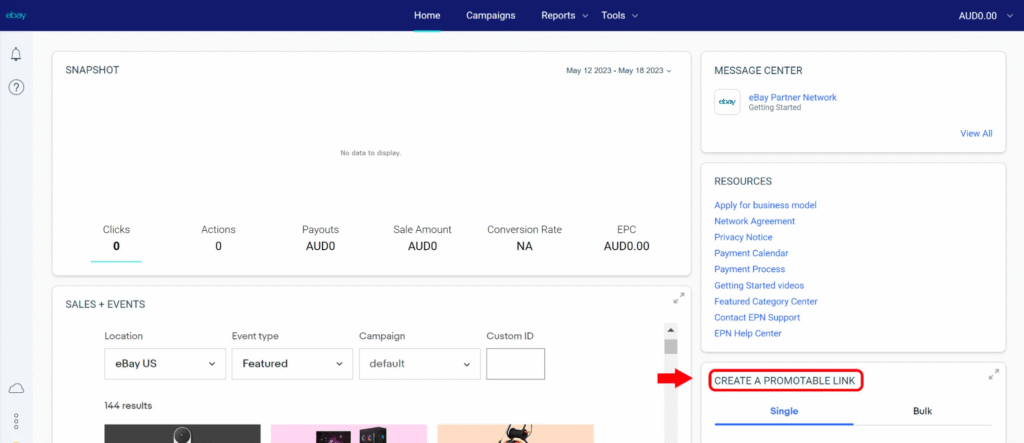
Task: Click View All in Message Center
Action: click(x=976, y=133)
